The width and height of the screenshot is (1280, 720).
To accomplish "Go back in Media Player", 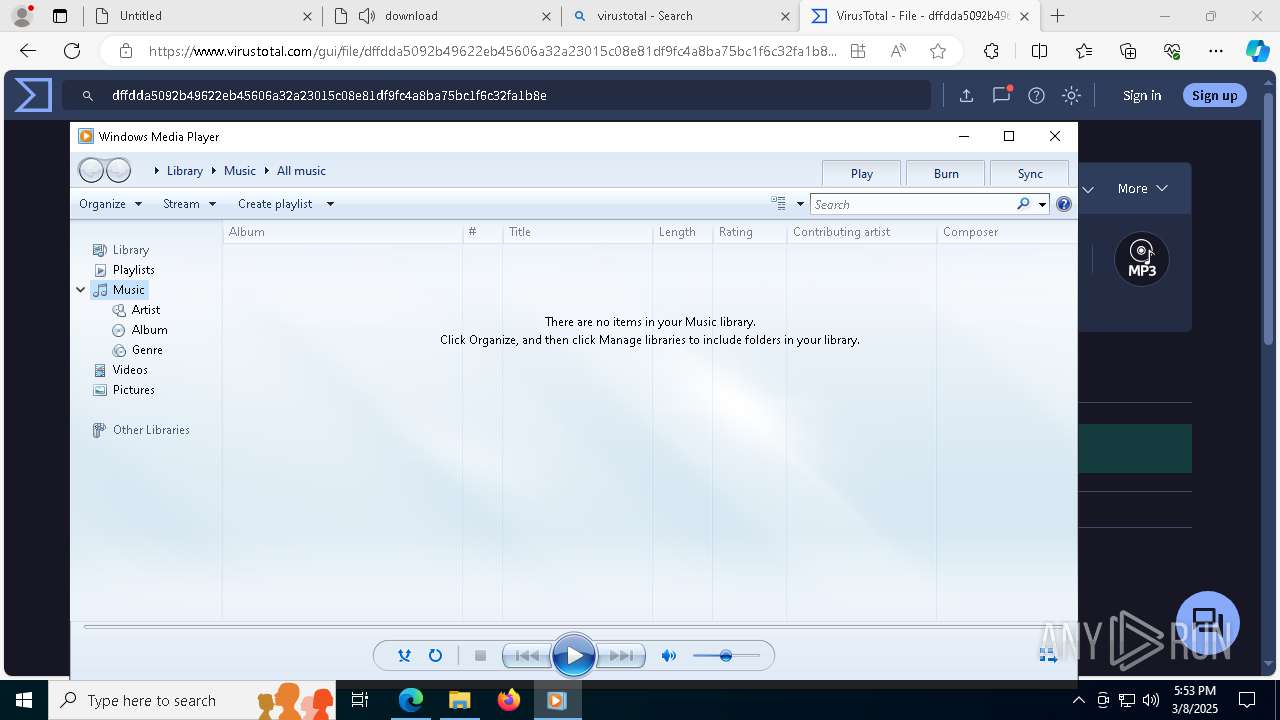I will click(91, 170).
